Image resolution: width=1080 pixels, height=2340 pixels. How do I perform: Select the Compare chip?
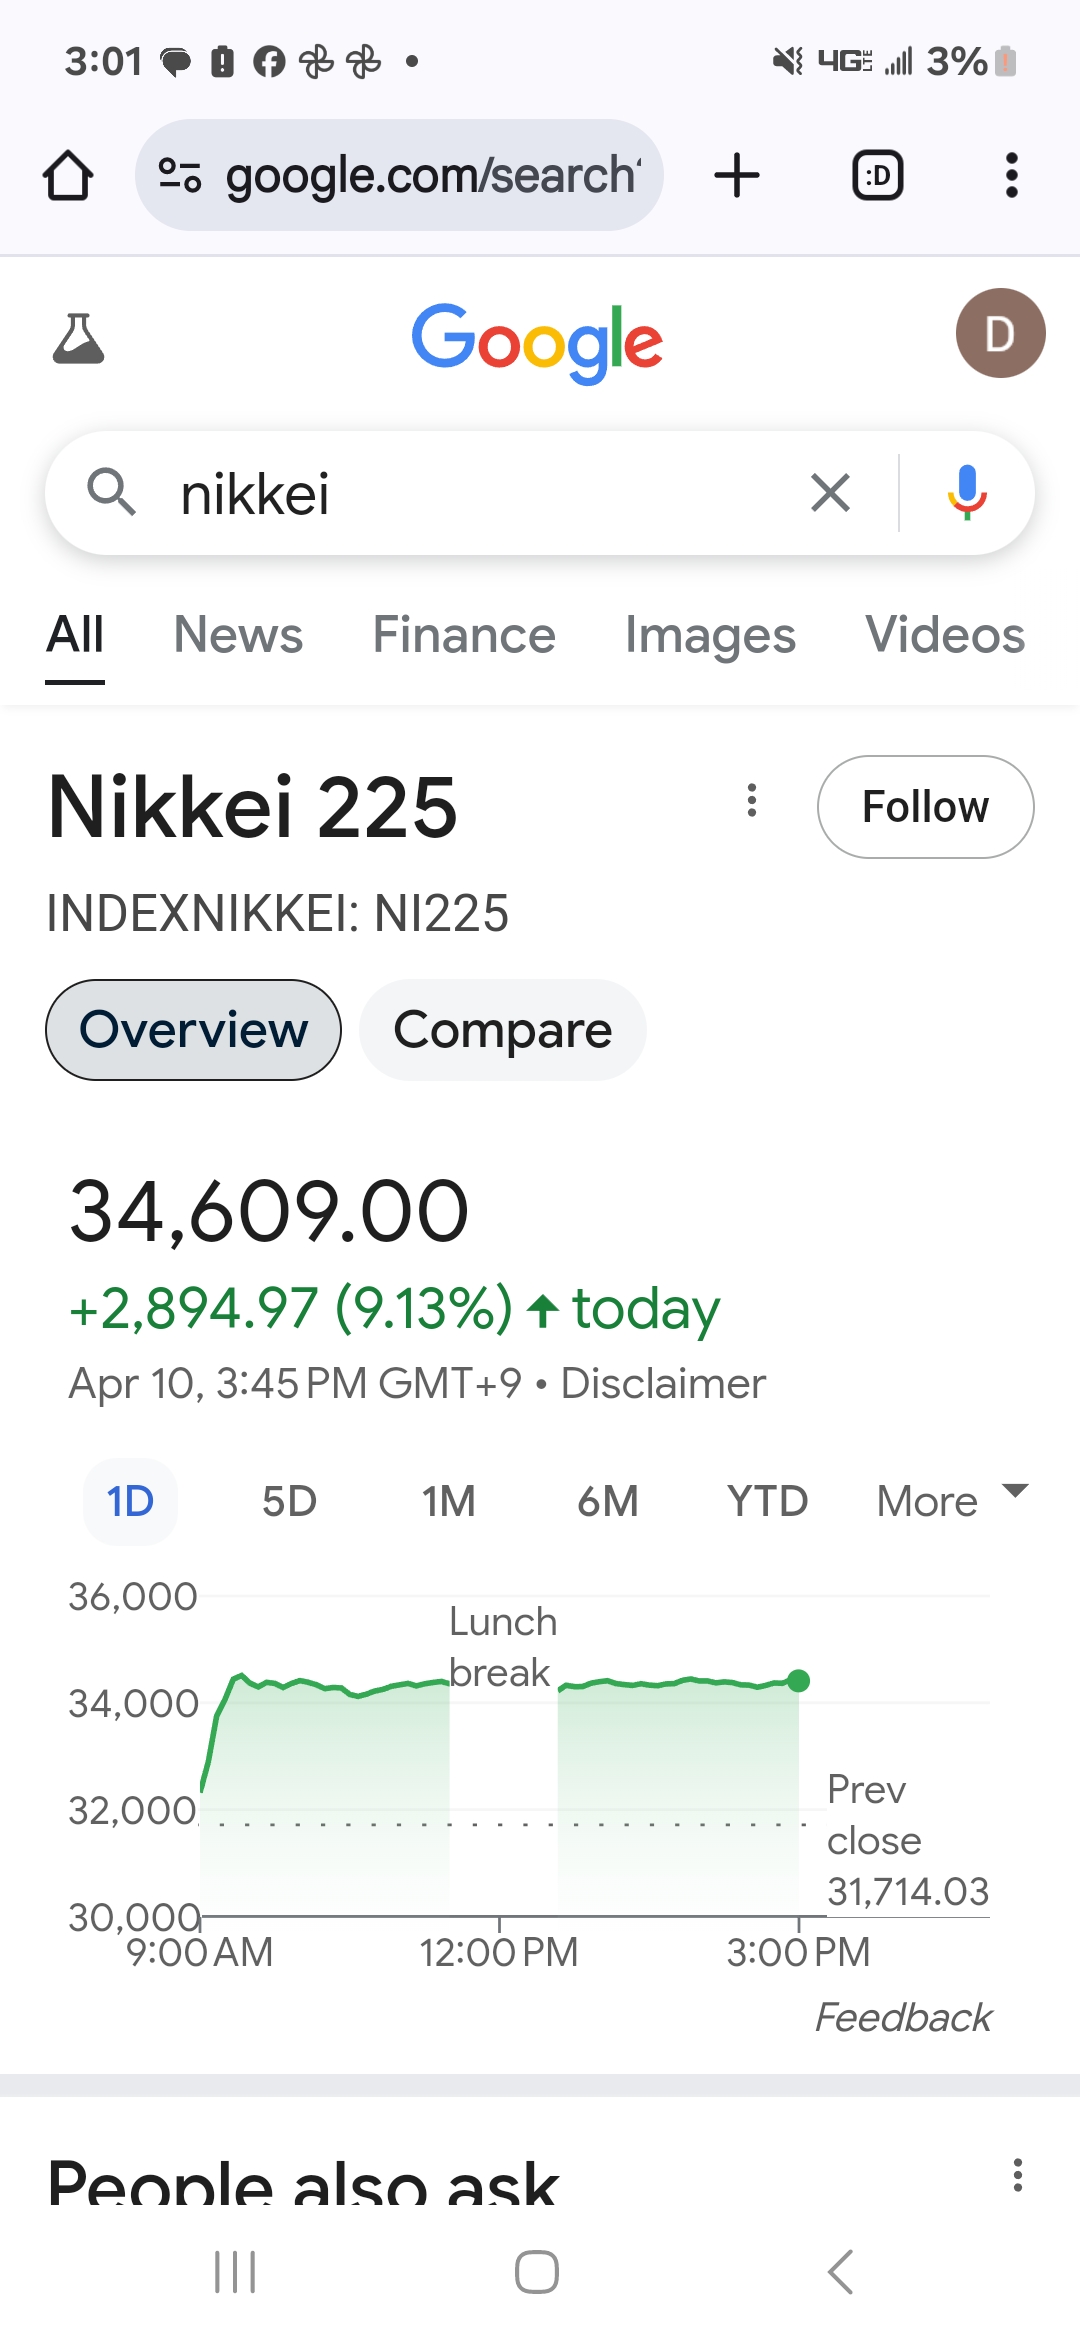click(502, 1030)
